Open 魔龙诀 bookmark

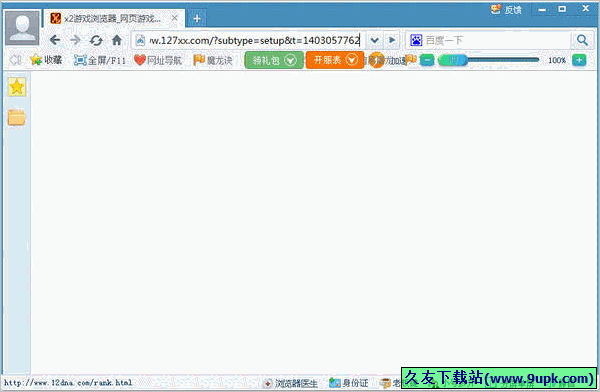(x=213, y=60)
